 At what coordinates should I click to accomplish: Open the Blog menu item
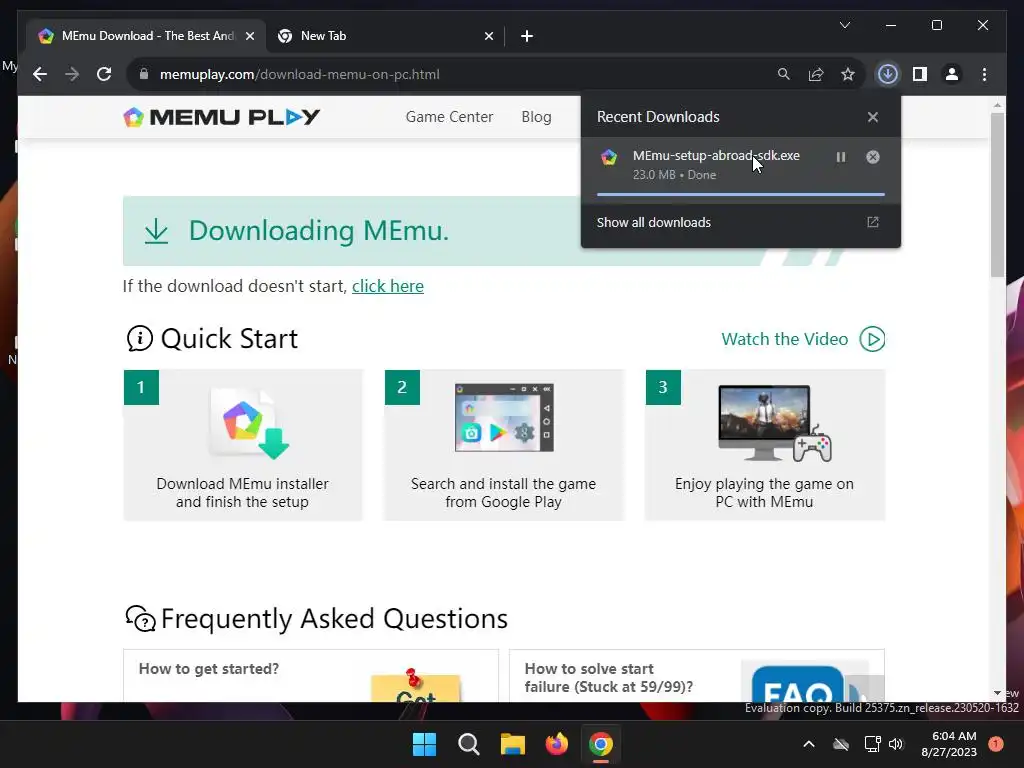click(536, 117)
